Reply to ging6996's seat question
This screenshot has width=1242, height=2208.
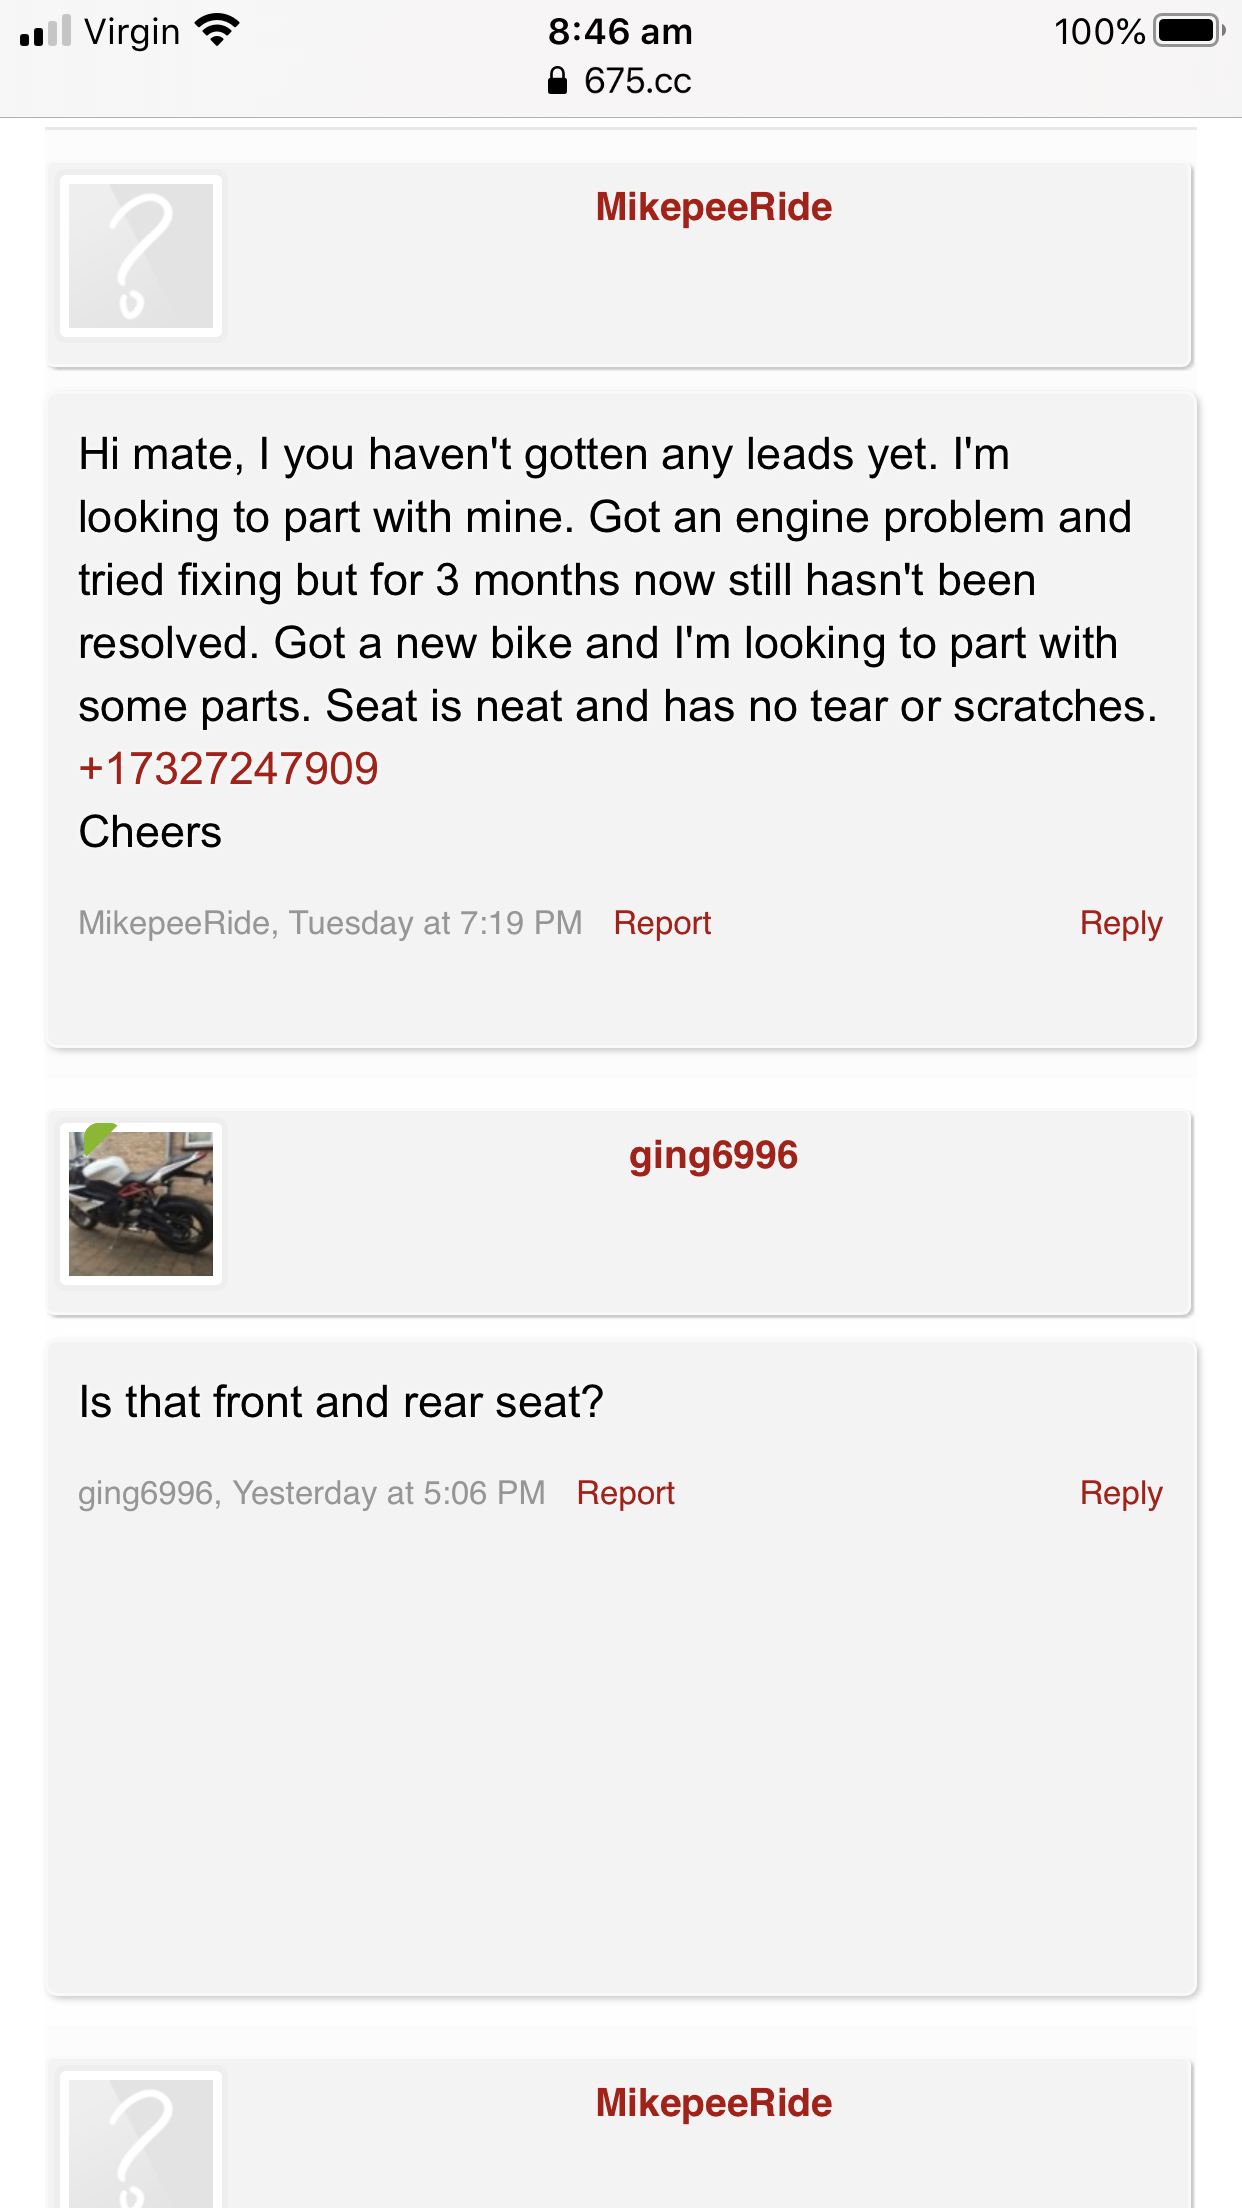tap(1120, 1493)
